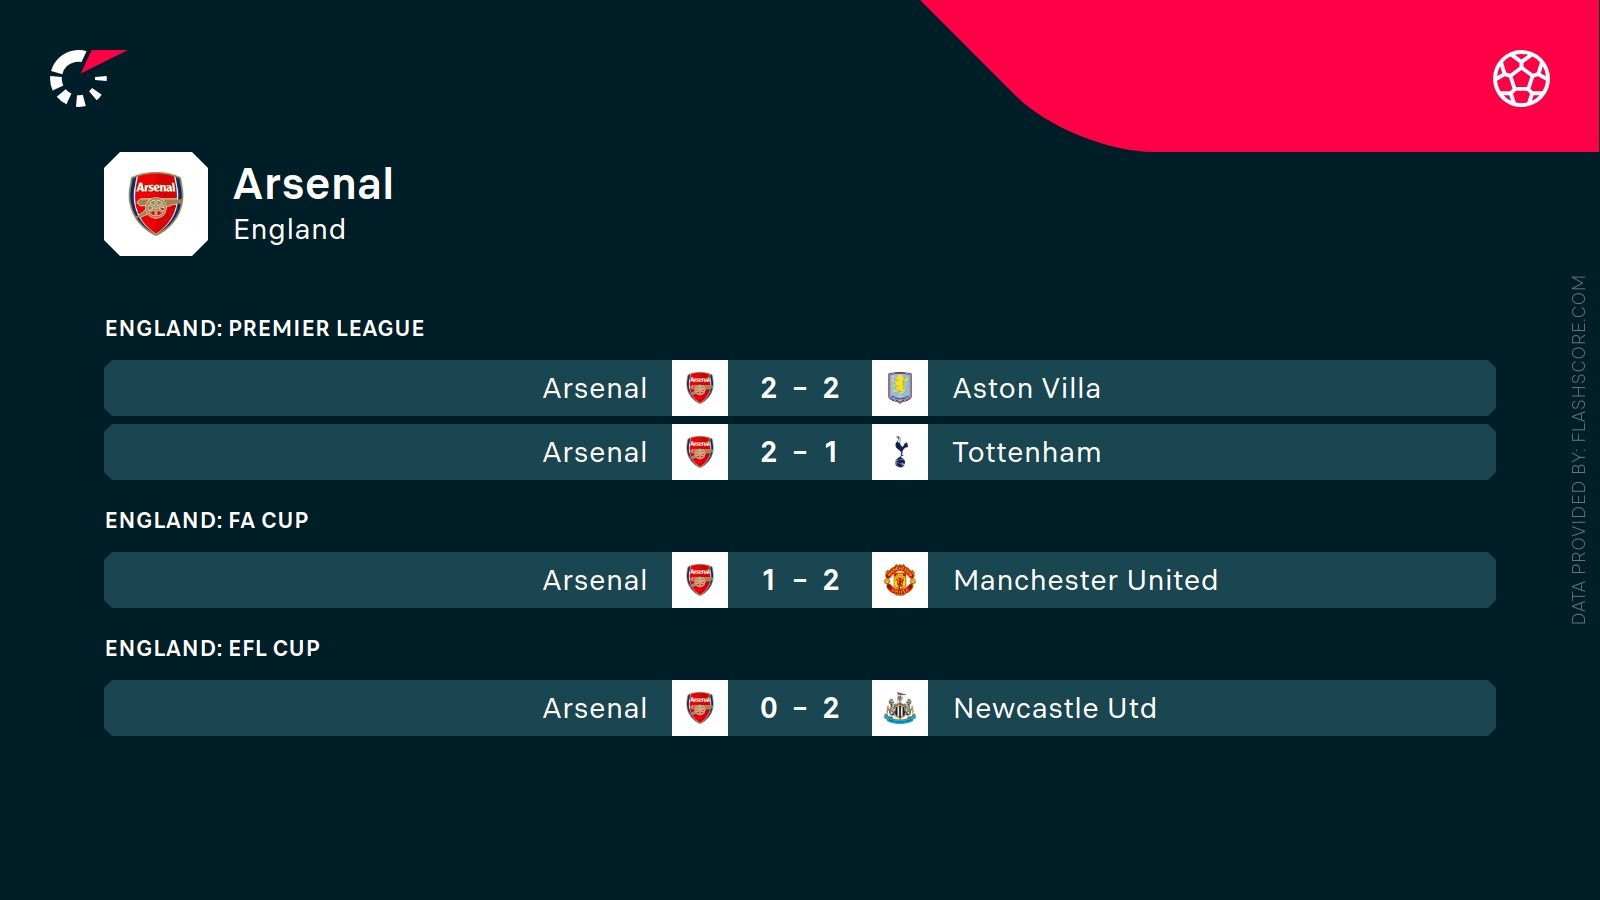
Task: Click the Manchester United crest
Action: 900,580
